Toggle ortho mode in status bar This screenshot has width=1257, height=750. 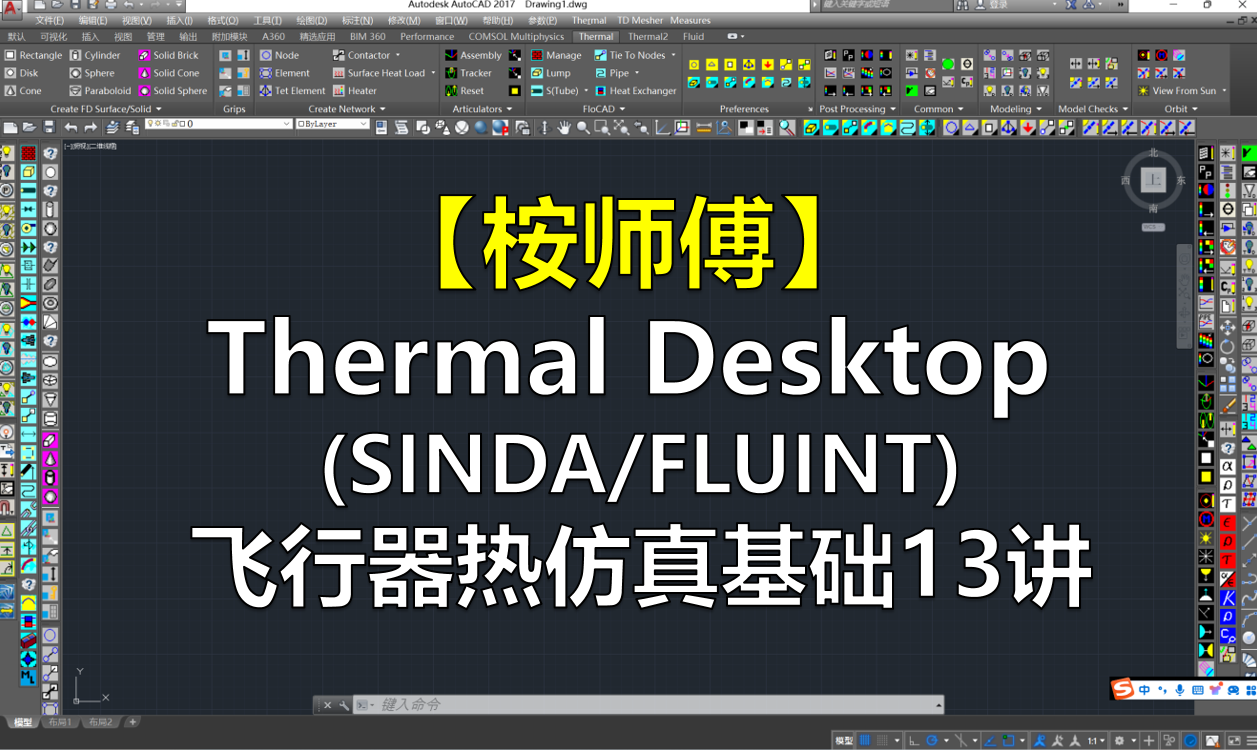click(x=914, y=741)
